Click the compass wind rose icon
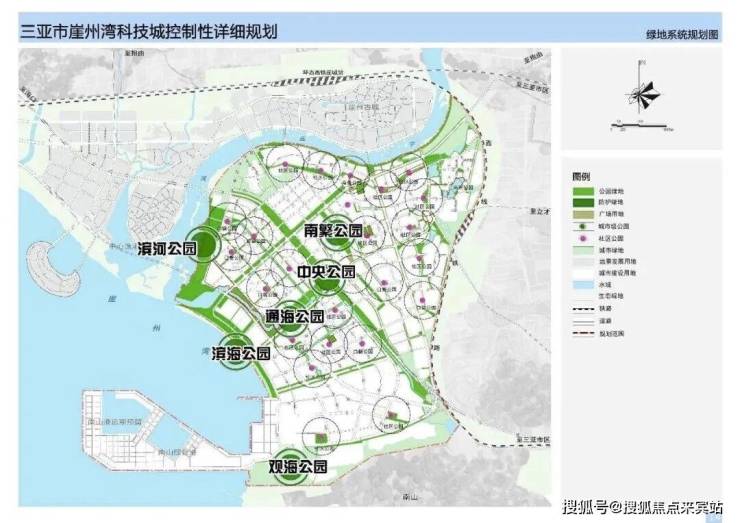 641,96
